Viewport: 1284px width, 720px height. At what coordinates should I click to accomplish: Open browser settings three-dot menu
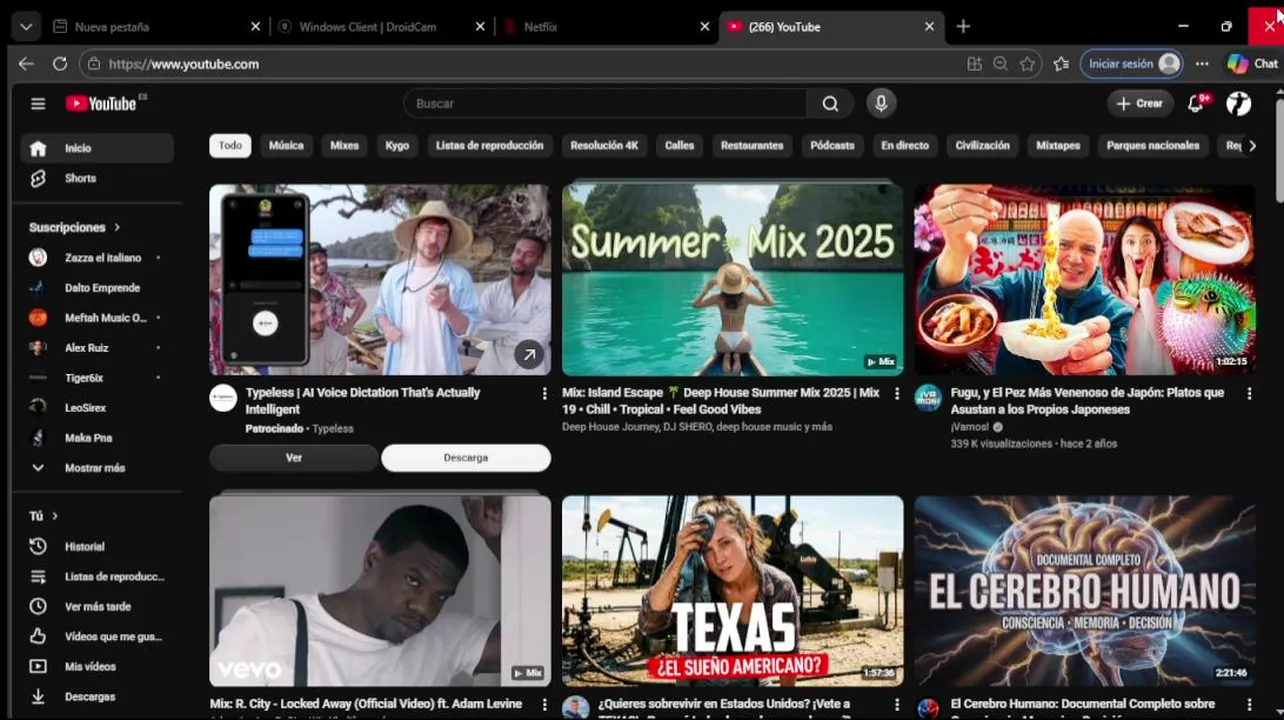tap(1202, 63)
